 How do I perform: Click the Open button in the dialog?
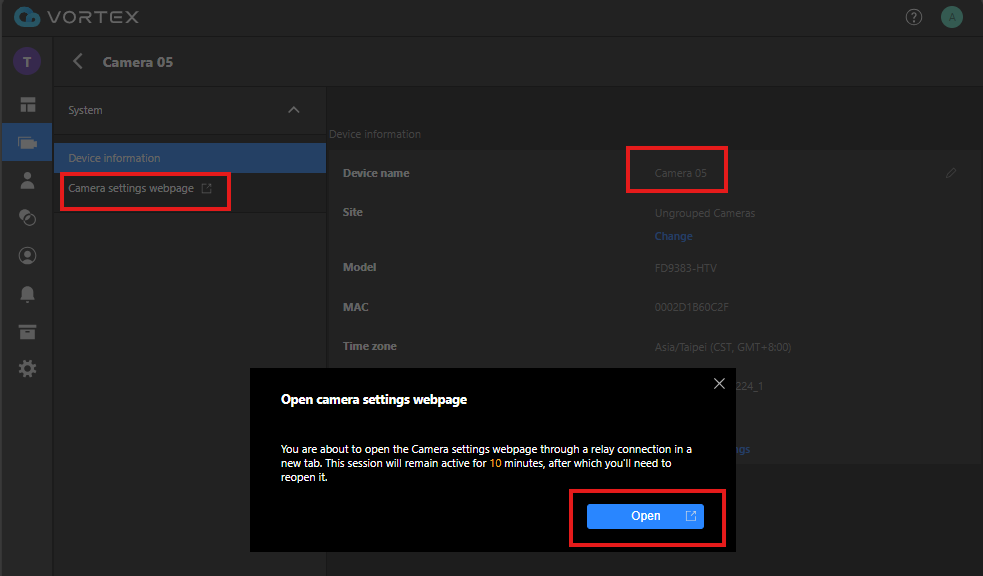tap(645, 516)
